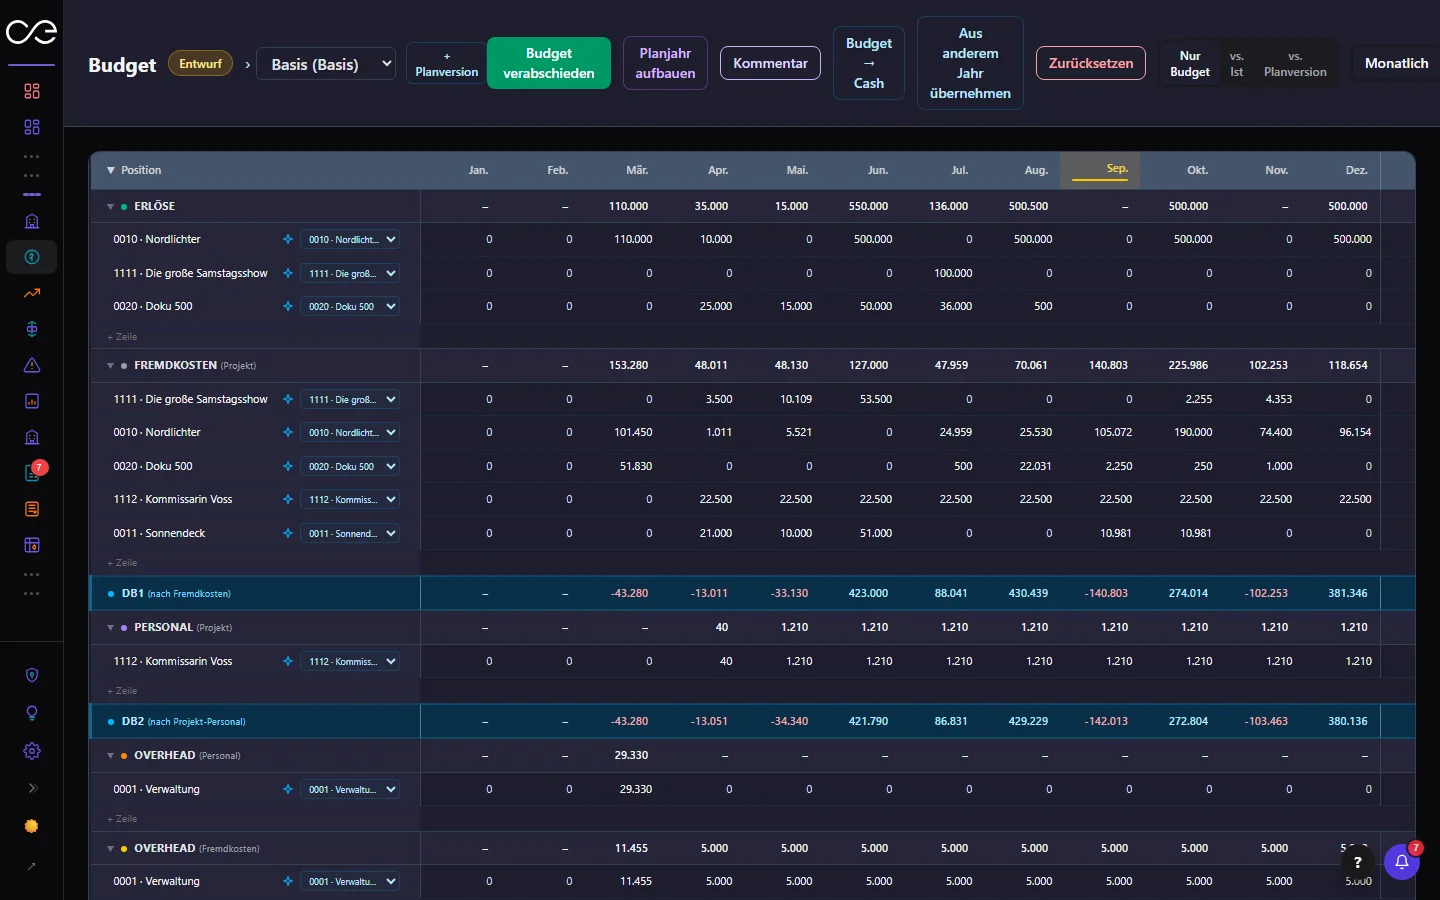
Task: Add a new Planversion
Action: [447, 64]
